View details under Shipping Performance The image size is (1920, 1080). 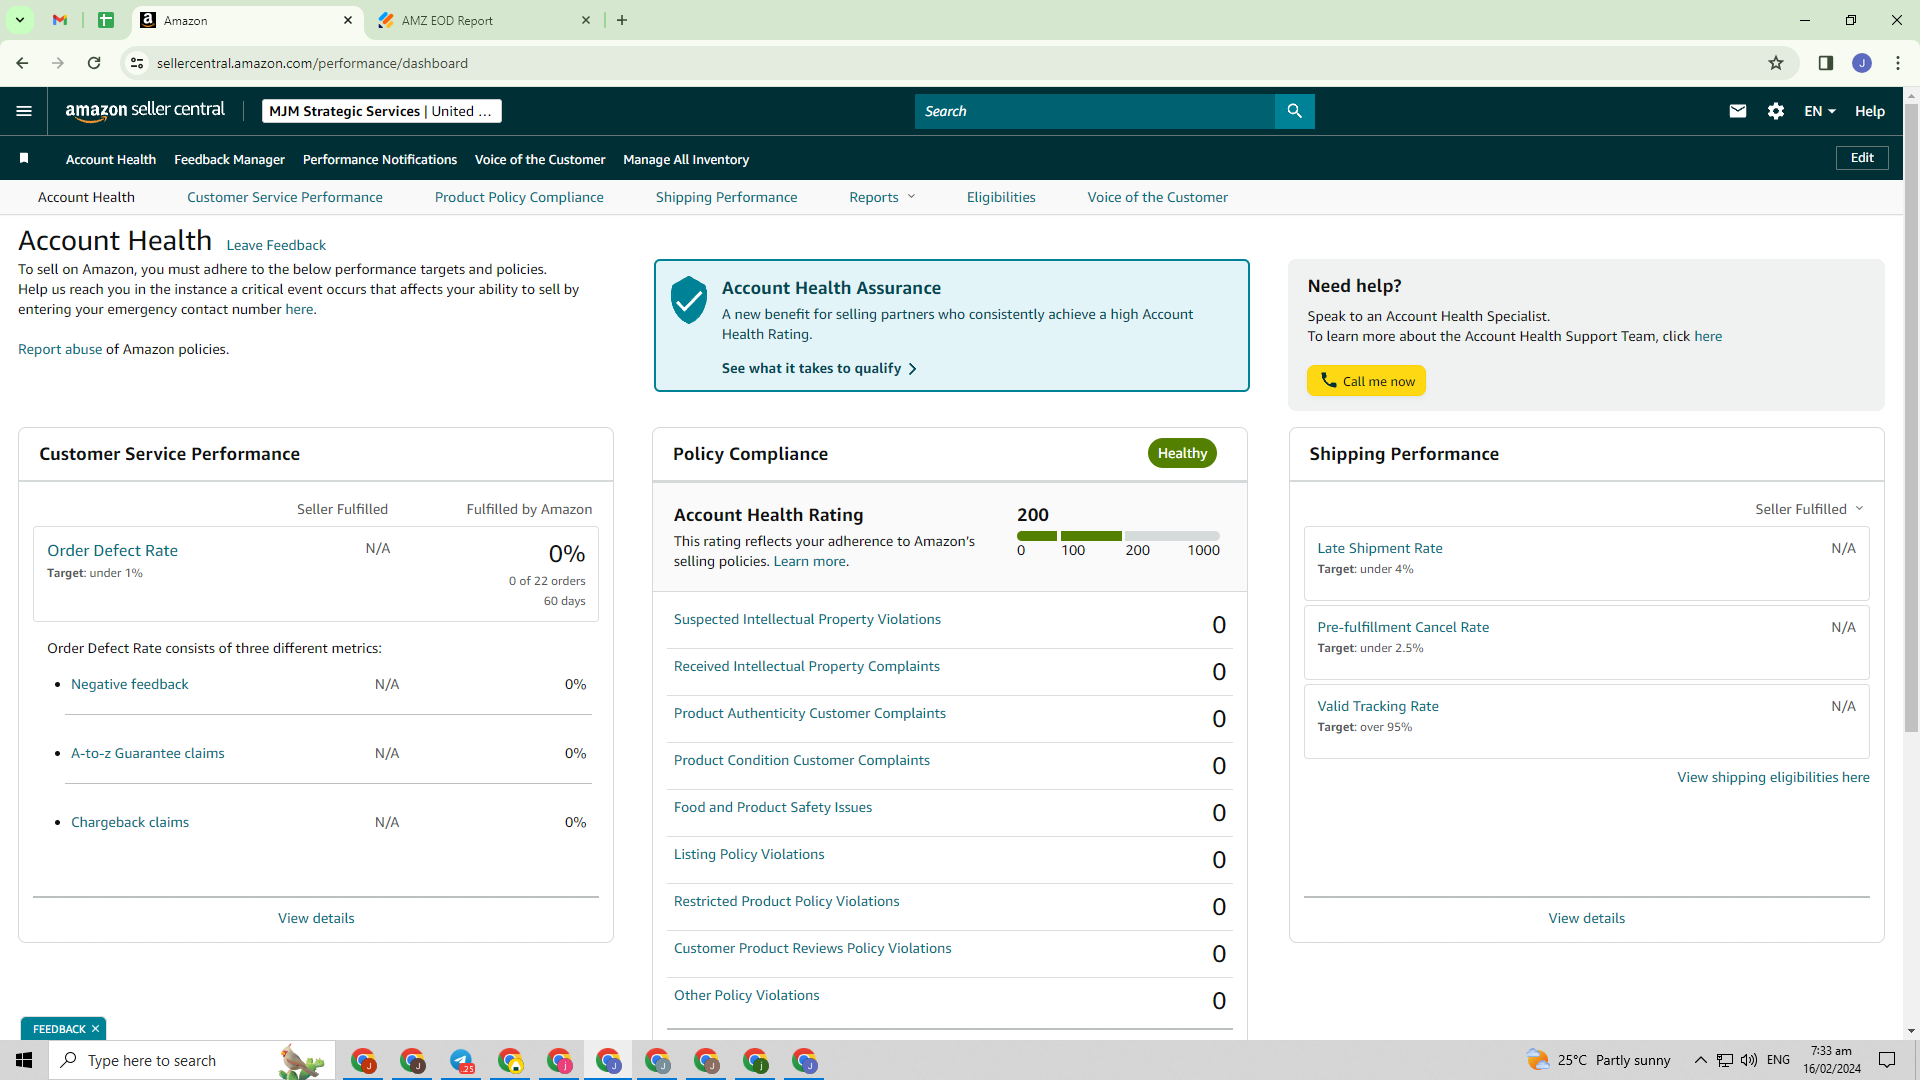click(x=1586, y=918)
